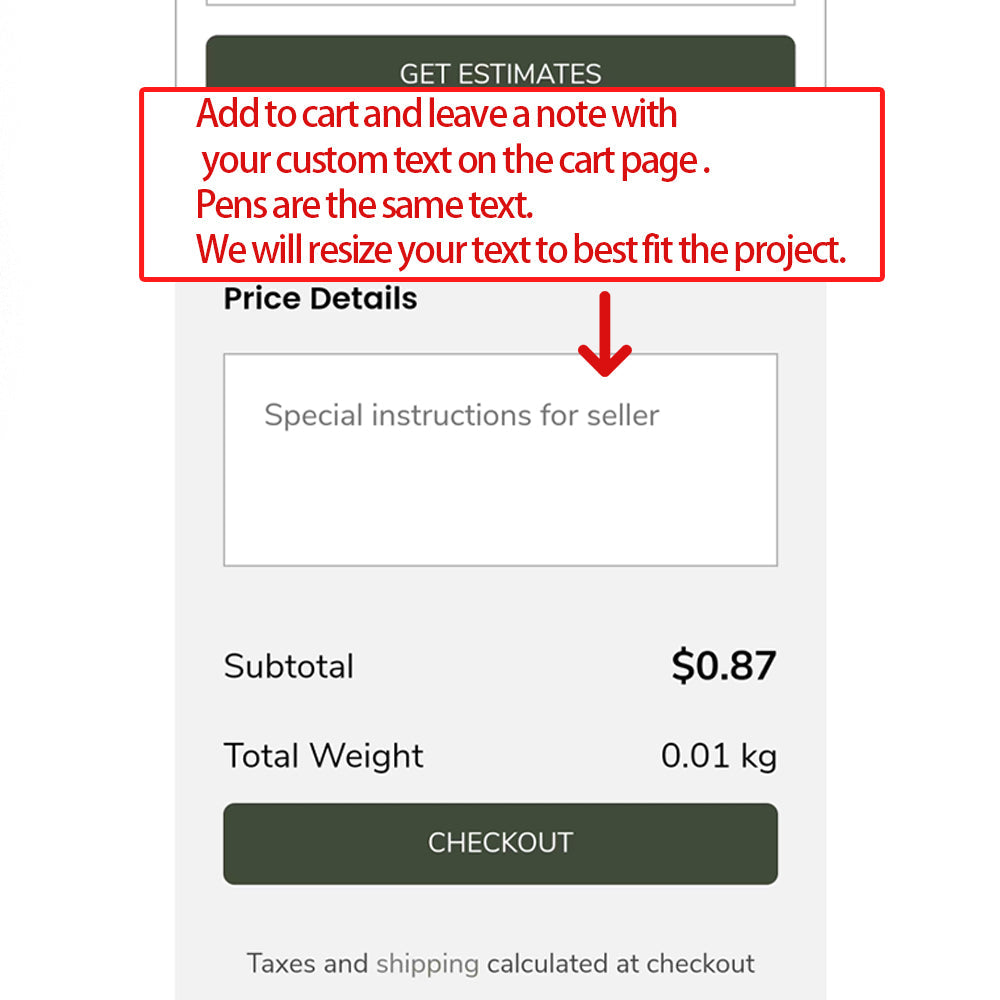Click the 'We will resize your text' line
Viewport: 1000px width, 1000px height.
pos(520,250)
